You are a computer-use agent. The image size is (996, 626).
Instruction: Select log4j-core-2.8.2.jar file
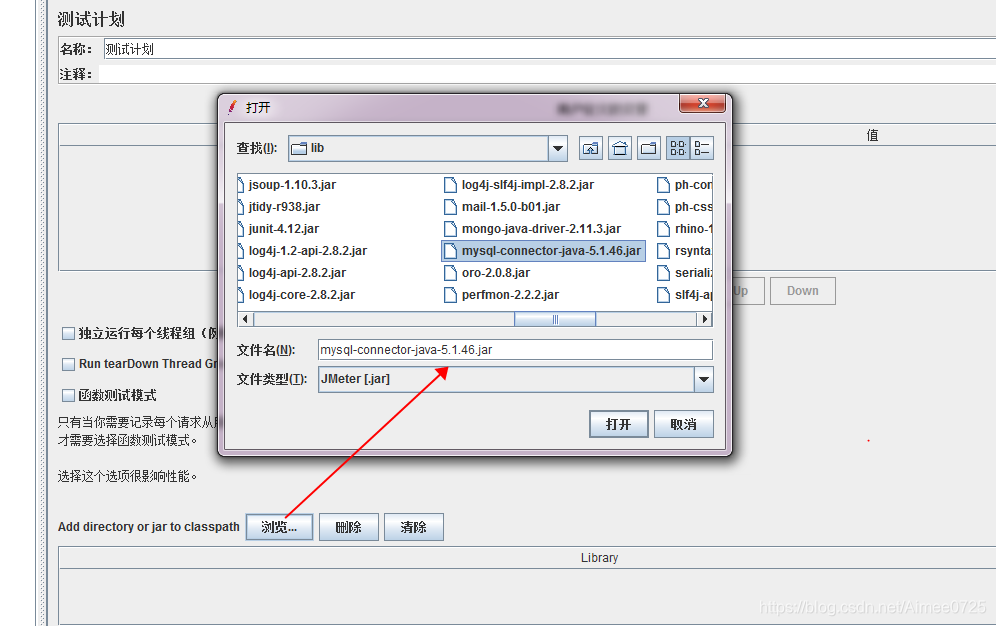pos(302,295)
